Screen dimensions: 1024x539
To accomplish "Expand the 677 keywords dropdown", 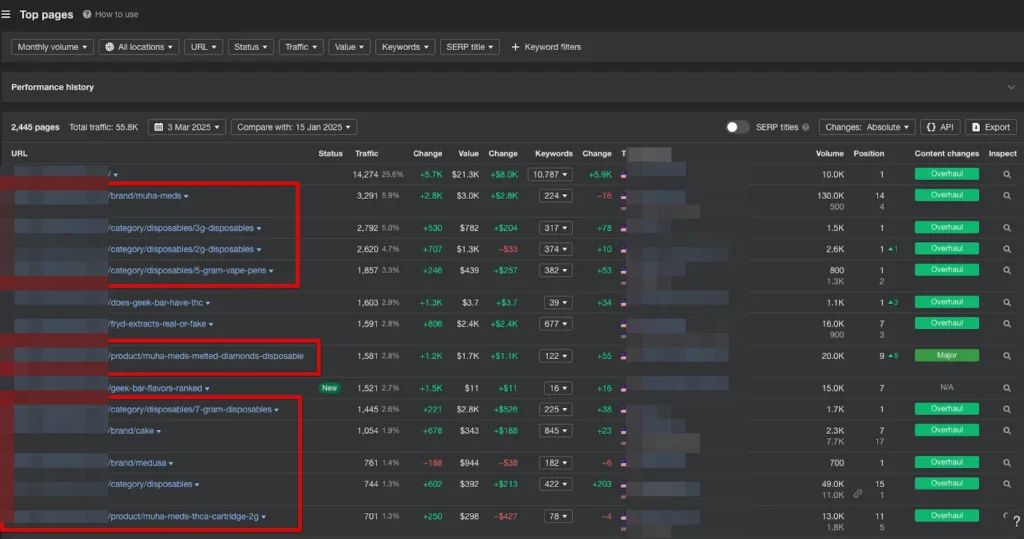I will click(555, 324).
